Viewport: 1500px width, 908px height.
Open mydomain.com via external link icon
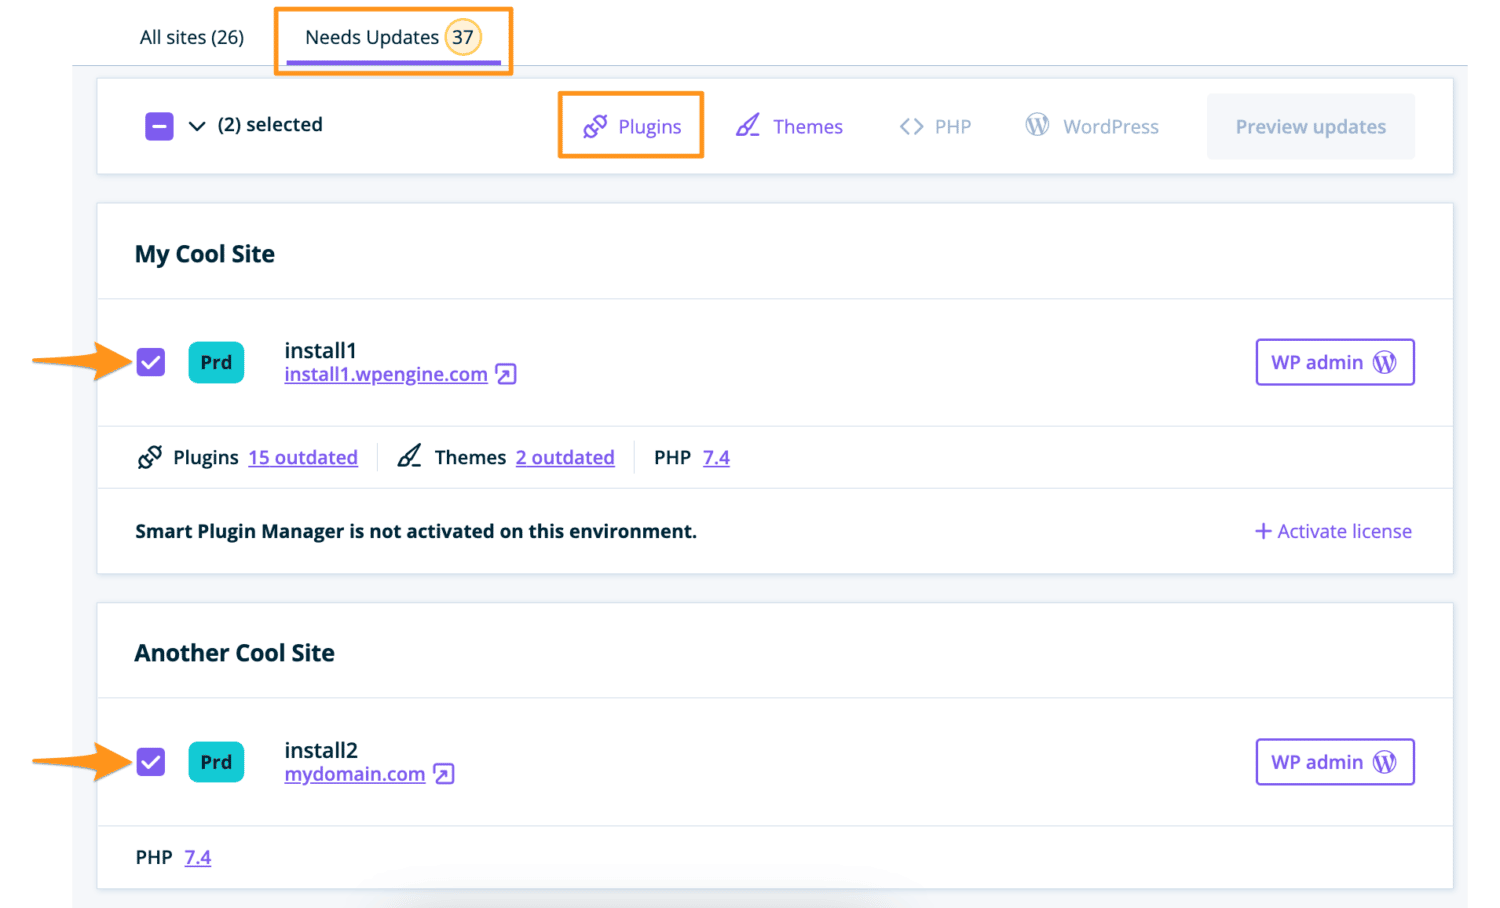[x=442, y=773]
